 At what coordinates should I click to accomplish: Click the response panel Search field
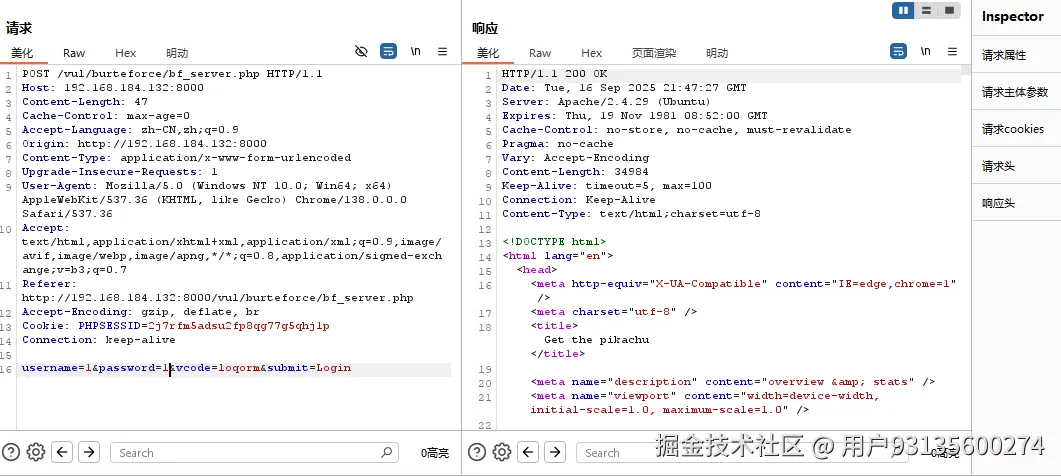pos(742,452)
